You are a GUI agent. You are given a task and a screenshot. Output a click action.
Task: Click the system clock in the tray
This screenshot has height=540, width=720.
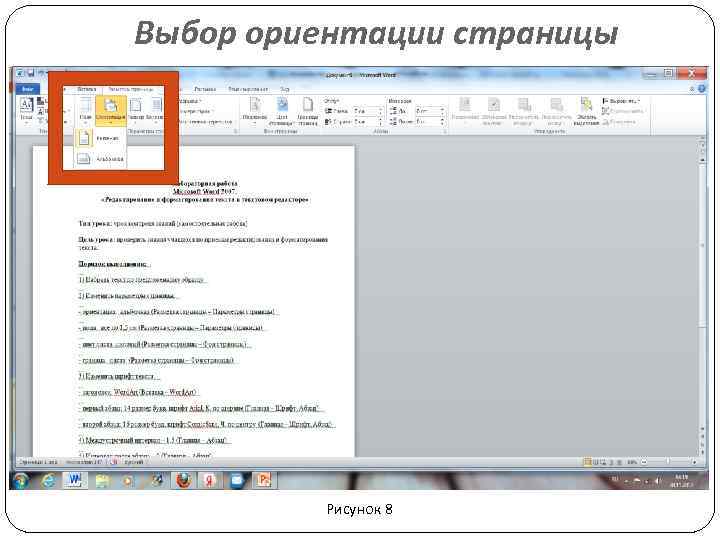point(681,480)
